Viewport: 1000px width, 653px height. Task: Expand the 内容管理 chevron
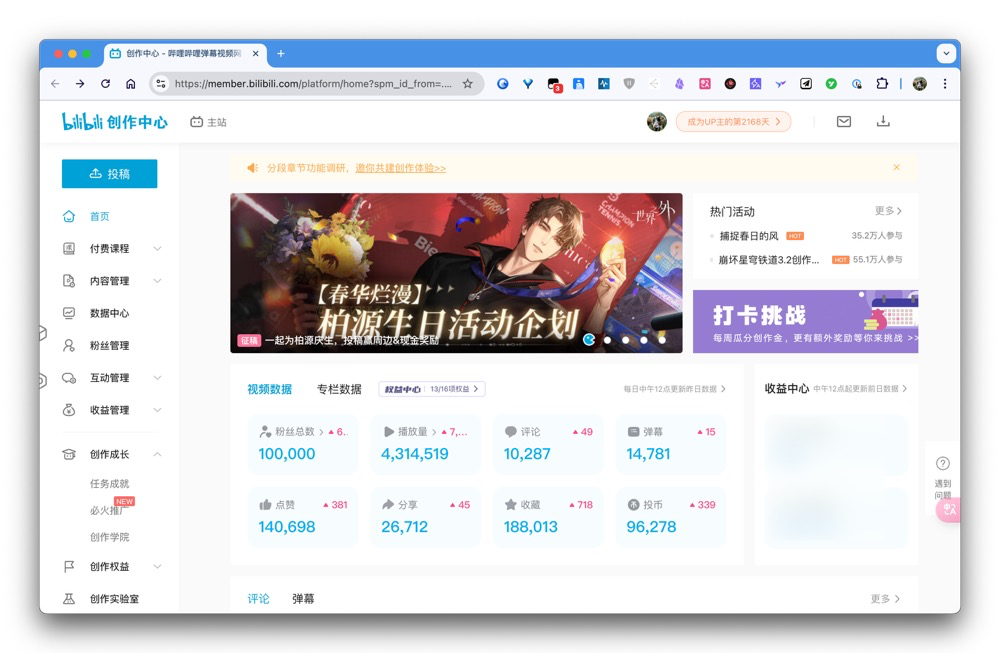pyautogui.click(x=158, y=281)
